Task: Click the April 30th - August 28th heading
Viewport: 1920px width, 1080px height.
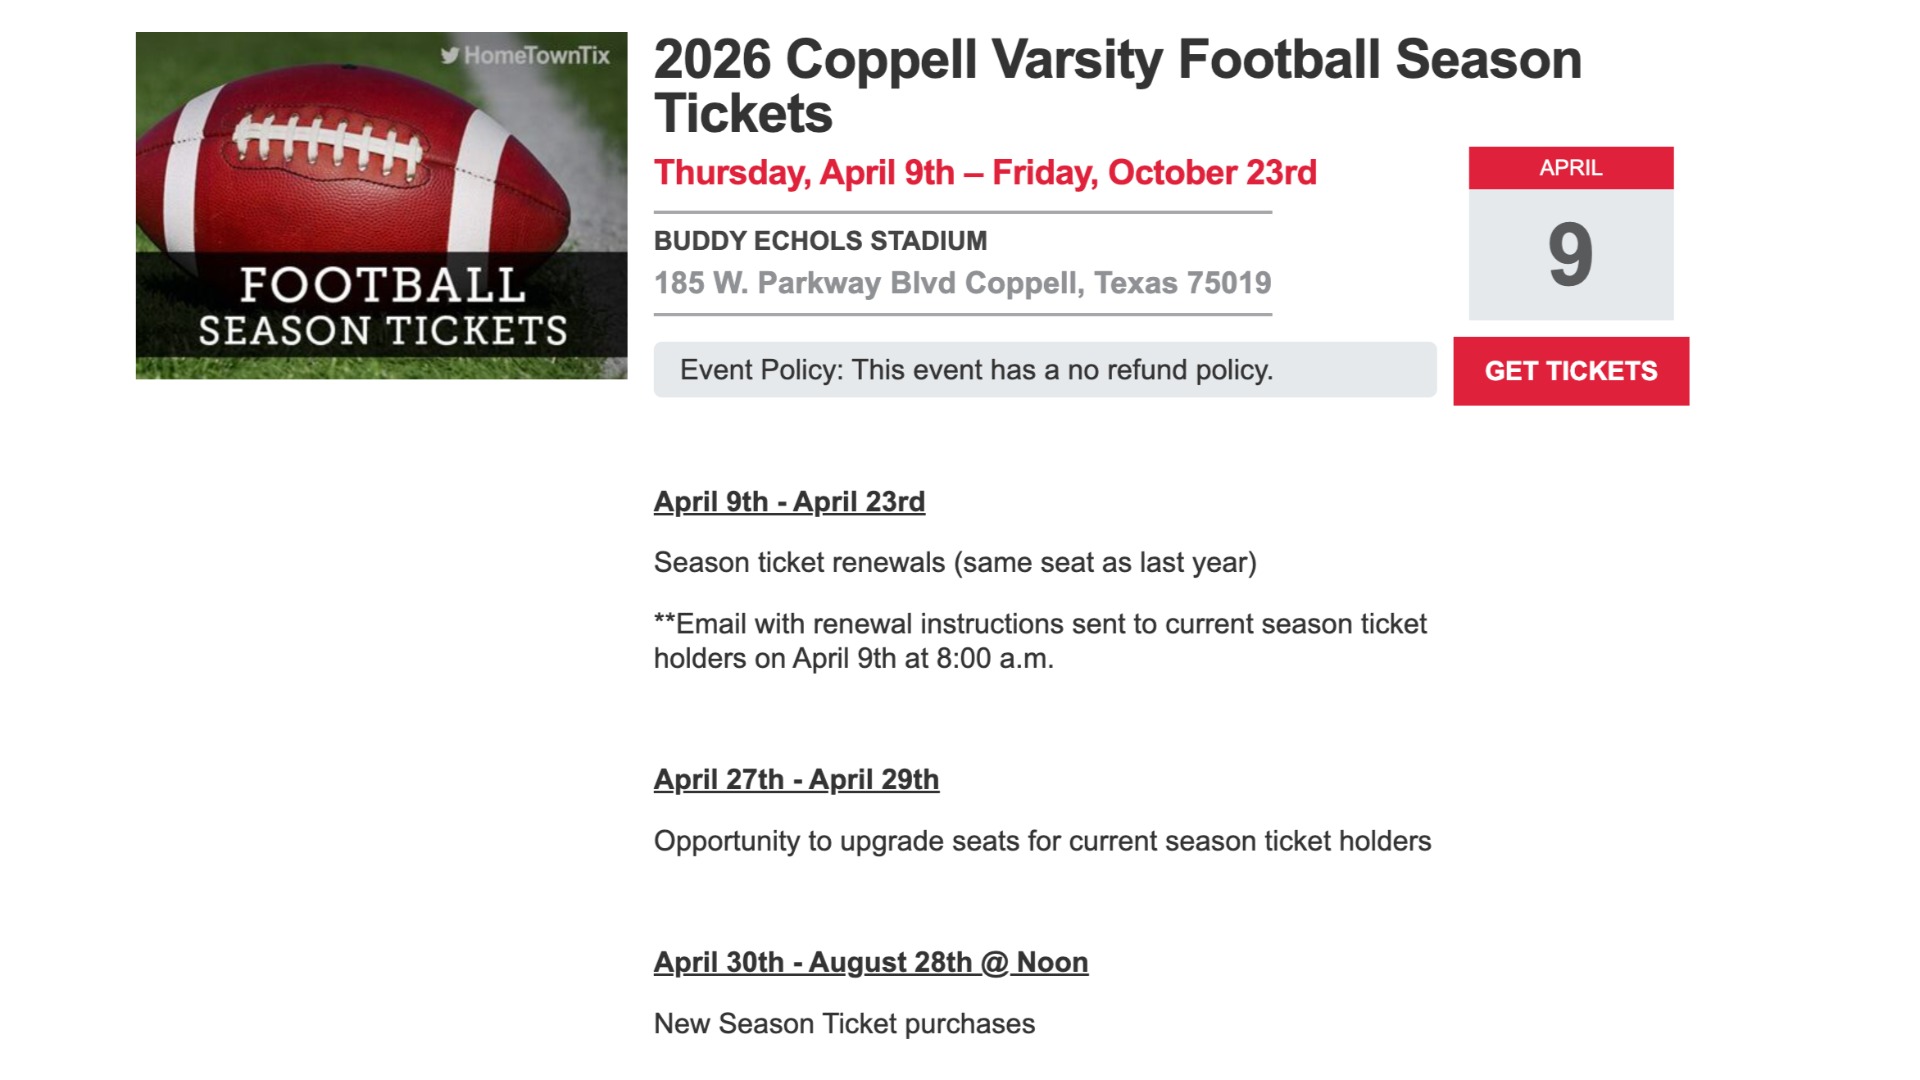Action: (870, 961)
